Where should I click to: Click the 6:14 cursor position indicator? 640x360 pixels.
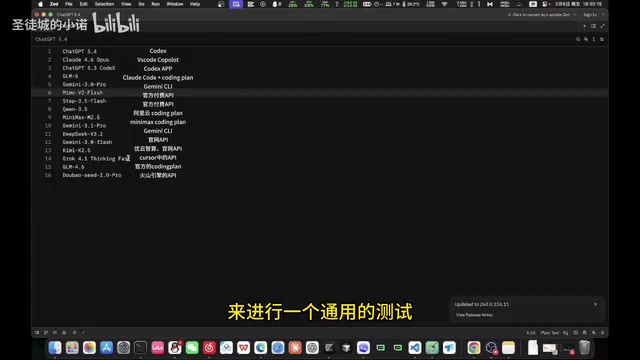(531, 333)
